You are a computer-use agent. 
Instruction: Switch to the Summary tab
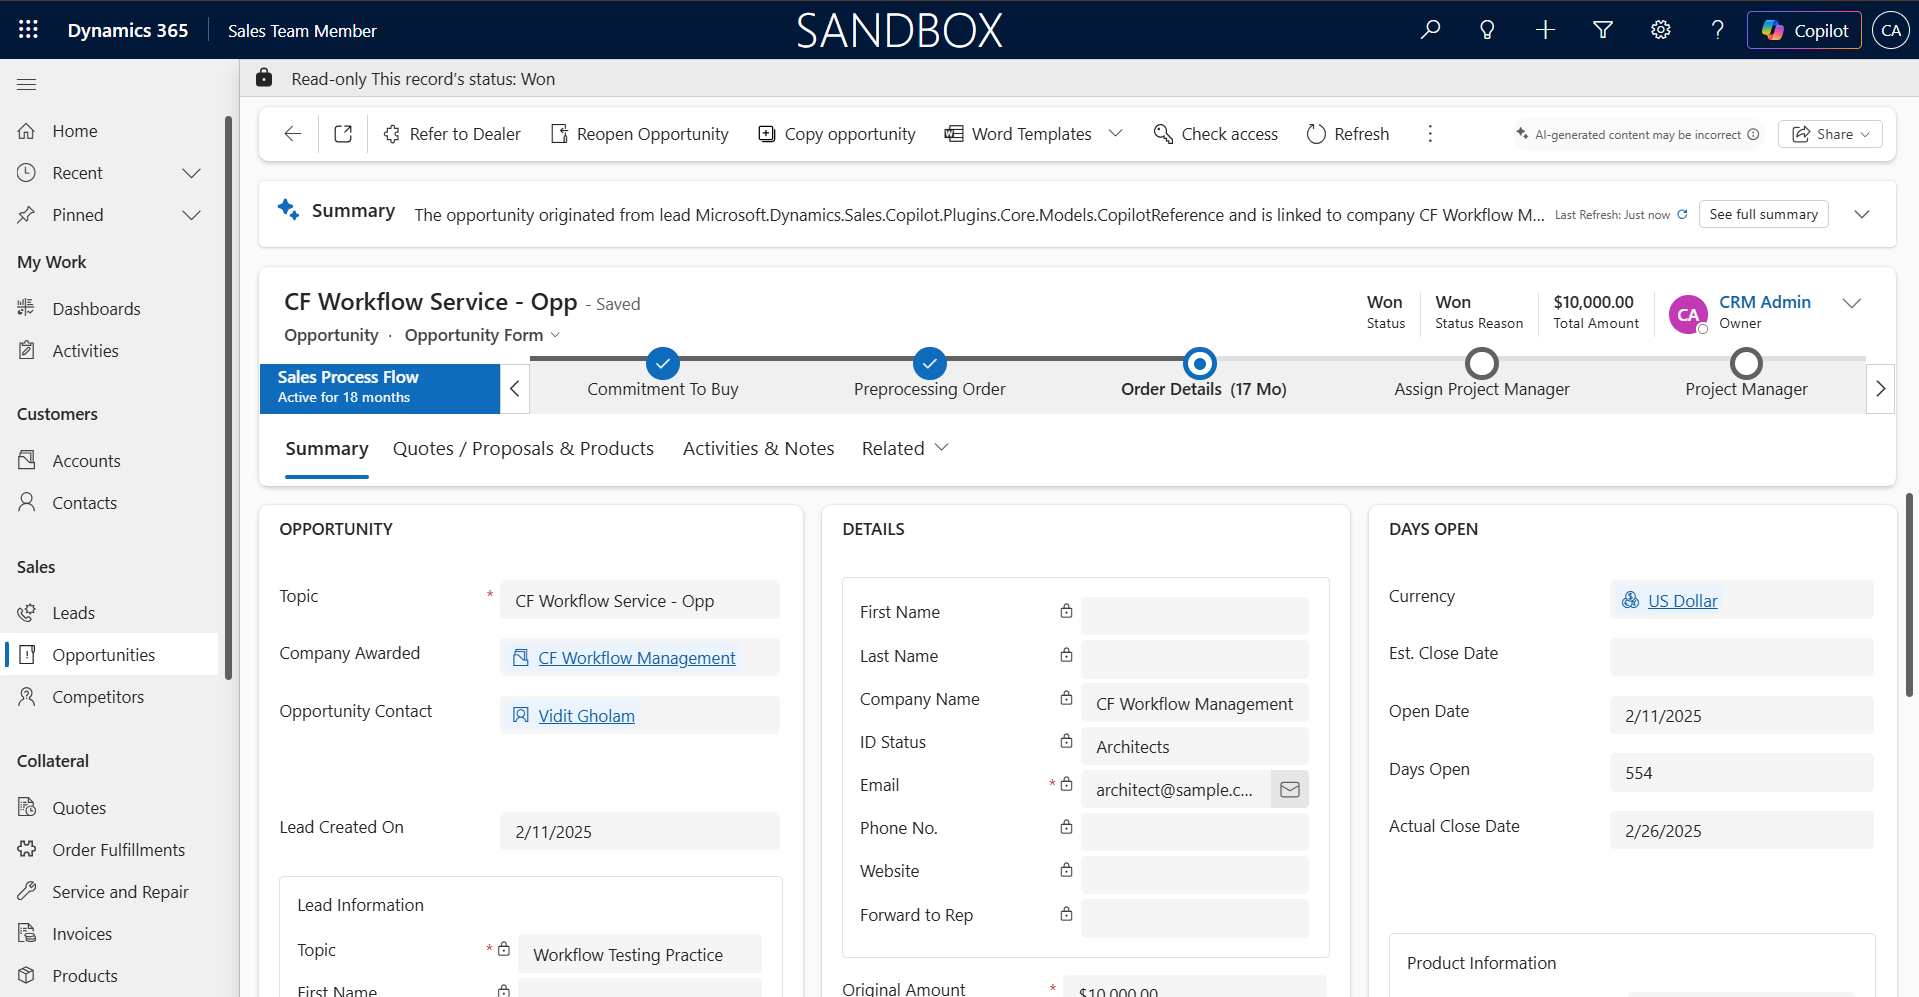327,449
